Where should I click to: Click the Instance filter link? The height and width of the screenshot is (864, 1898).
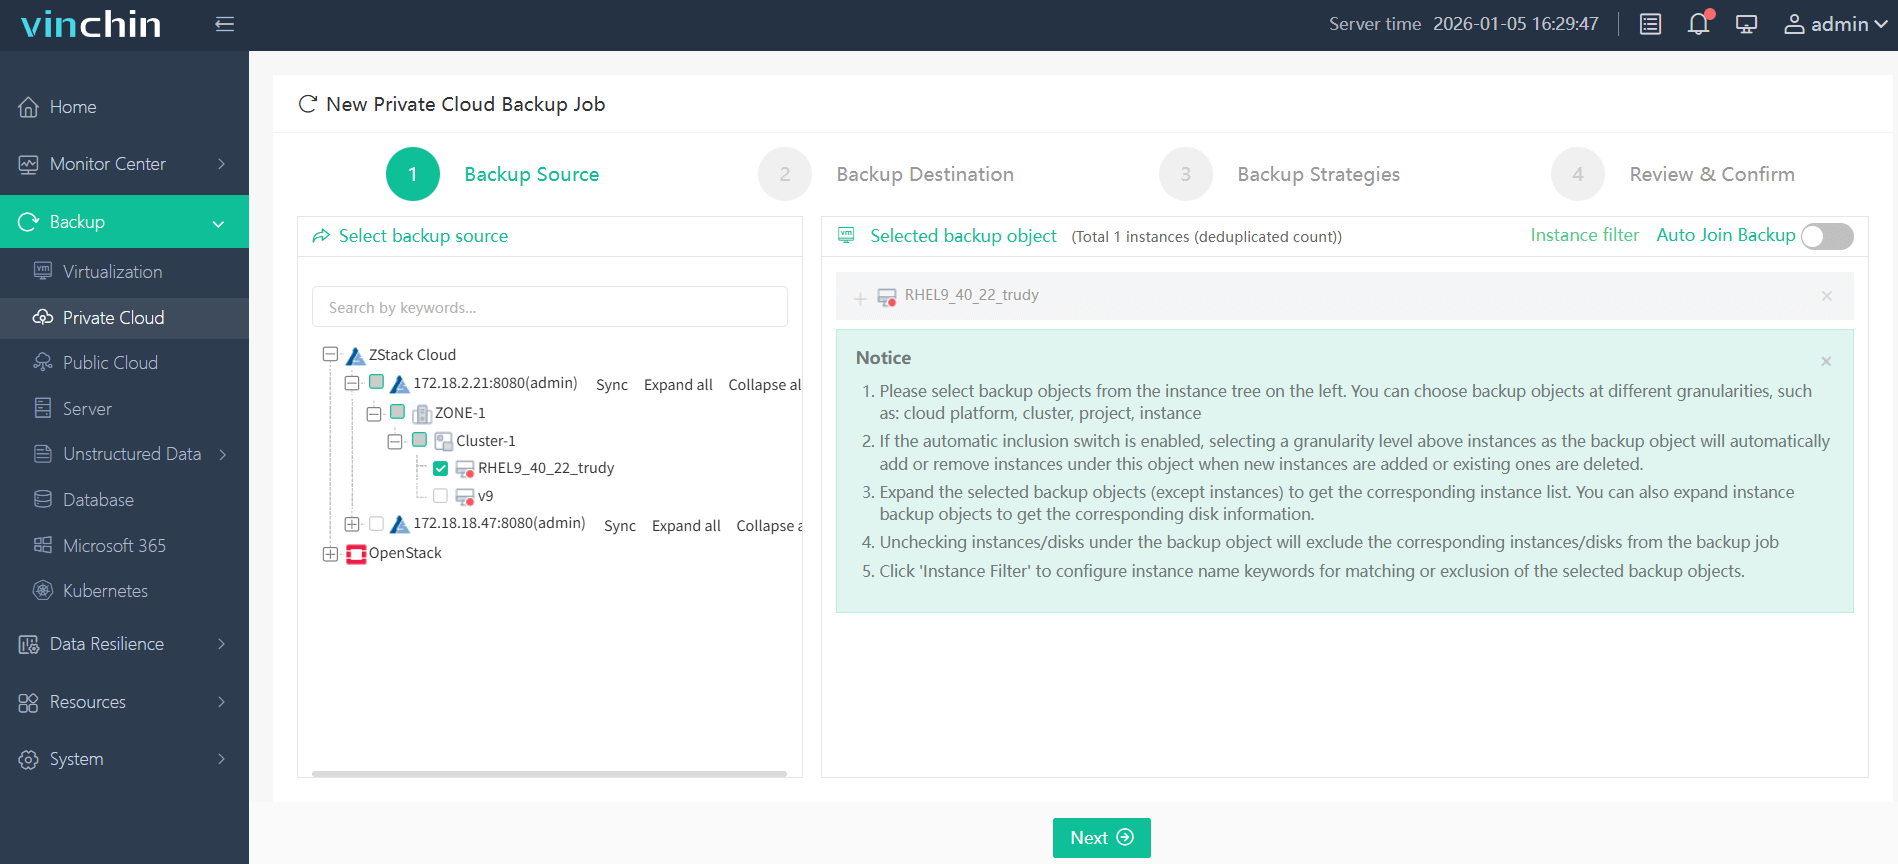pos(1585,235)
